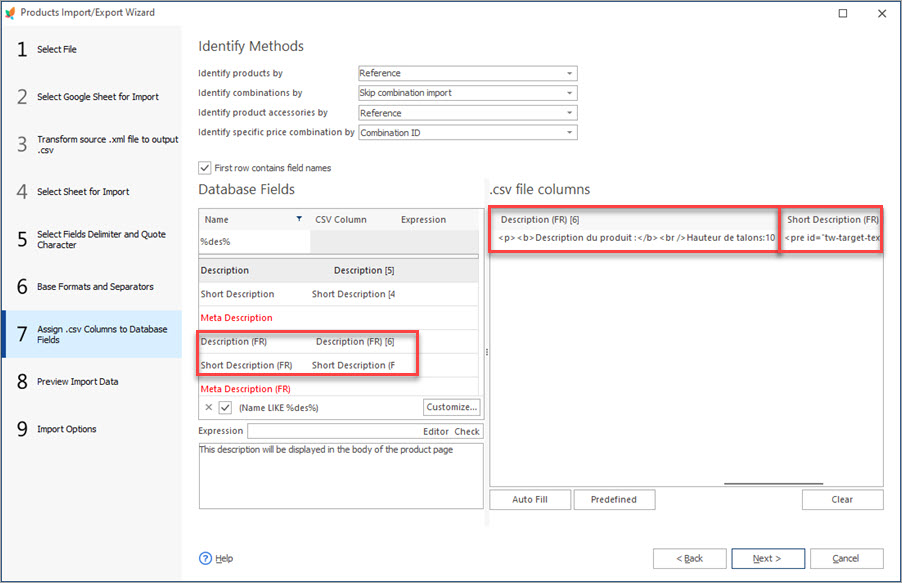Go to step 9 Import Options
The height and width of the screenshot is (583, 902).
coord(92,429)
